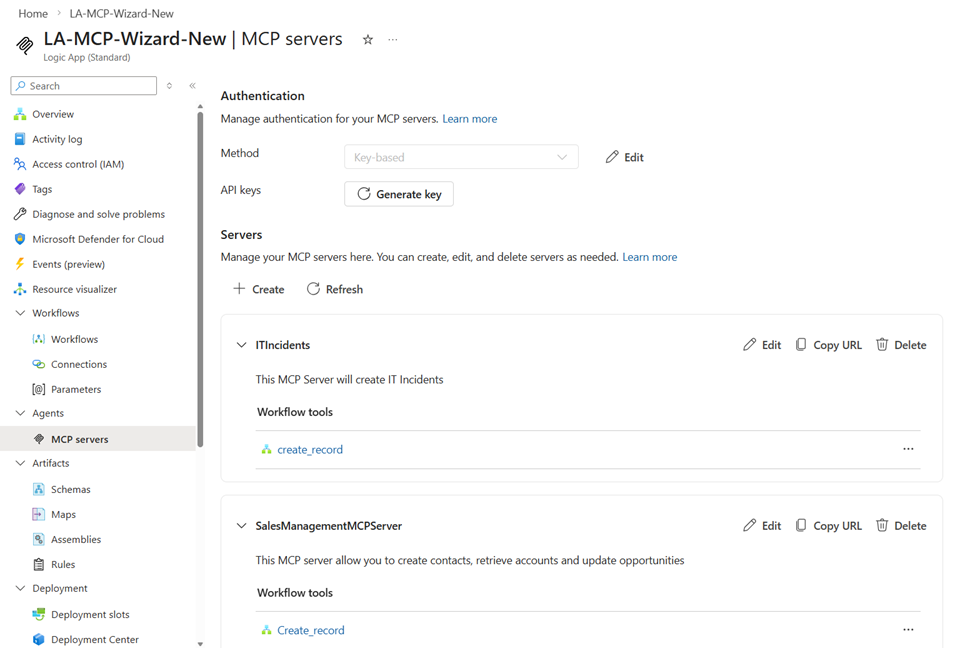Copy URL of the ITIncidents server
This screenshot has width=975, height=648.
click(x=829, y=345)
